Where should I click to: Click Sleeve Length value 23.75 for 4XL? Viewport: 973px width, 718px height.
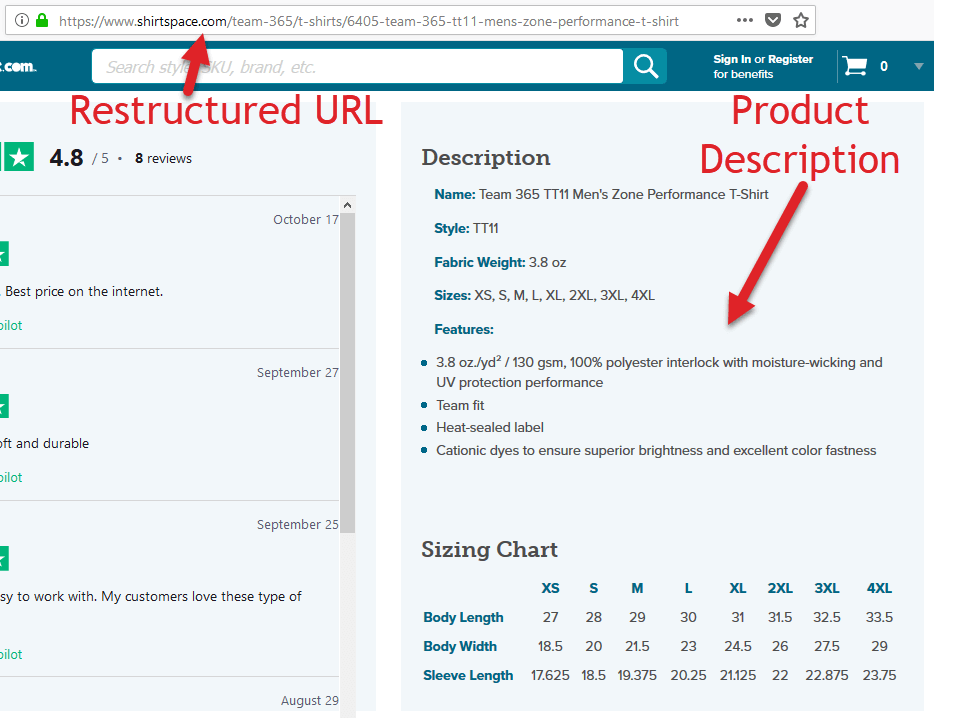point(879,676)
